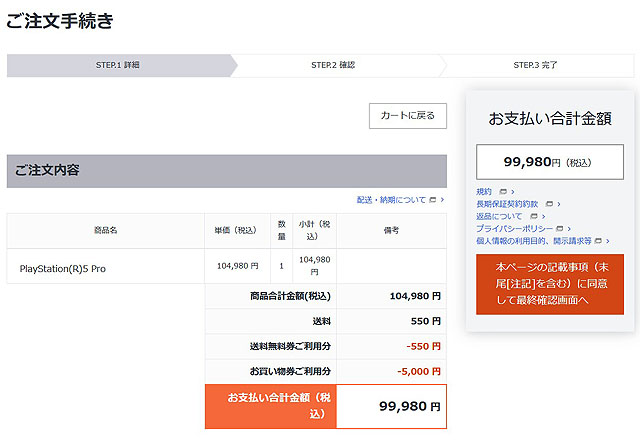The image size is (640, 442).
Task: Select the STEP.3 完了 progress step
Action: click(535, 65)
